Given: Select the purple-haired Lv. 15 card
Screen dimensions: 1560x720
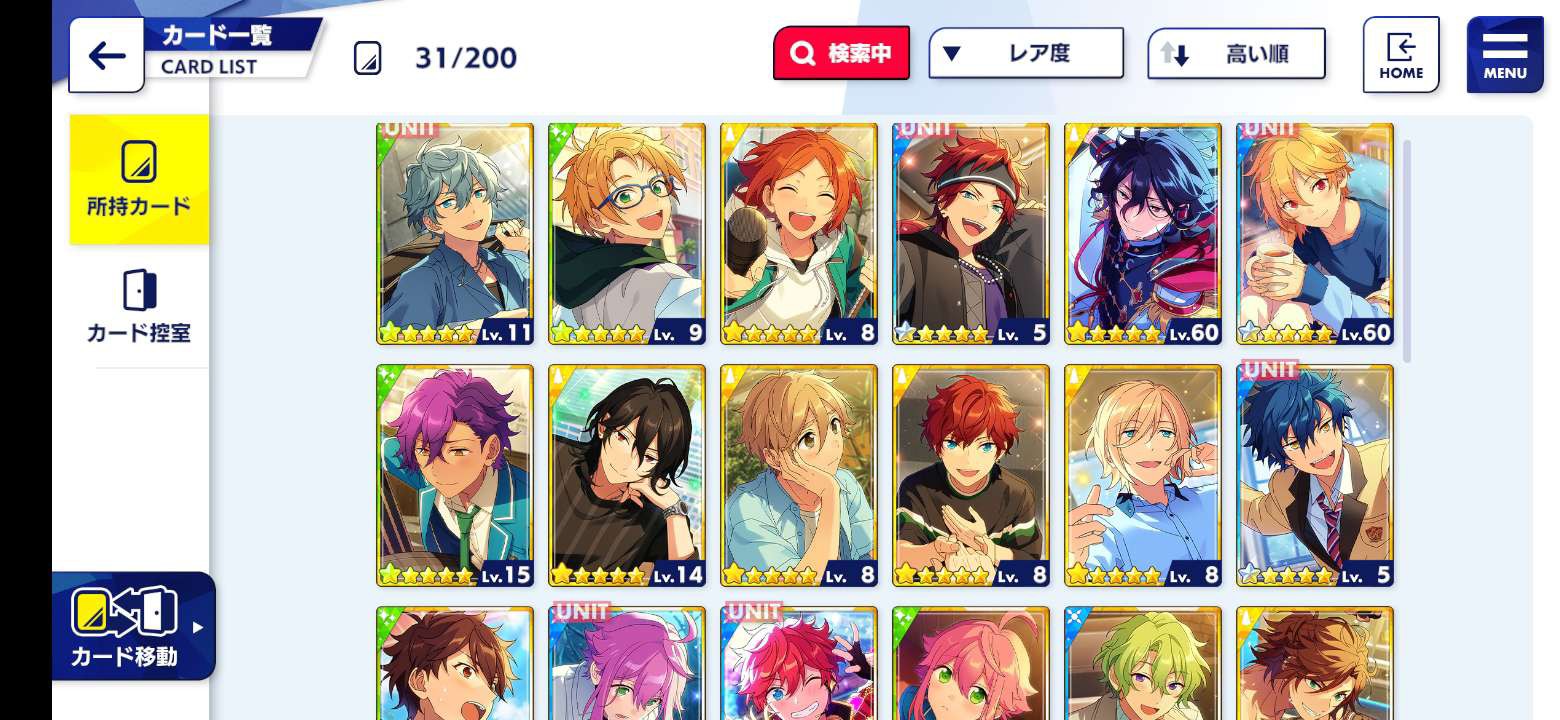Looking at the screenshot, I should [455, 476].
